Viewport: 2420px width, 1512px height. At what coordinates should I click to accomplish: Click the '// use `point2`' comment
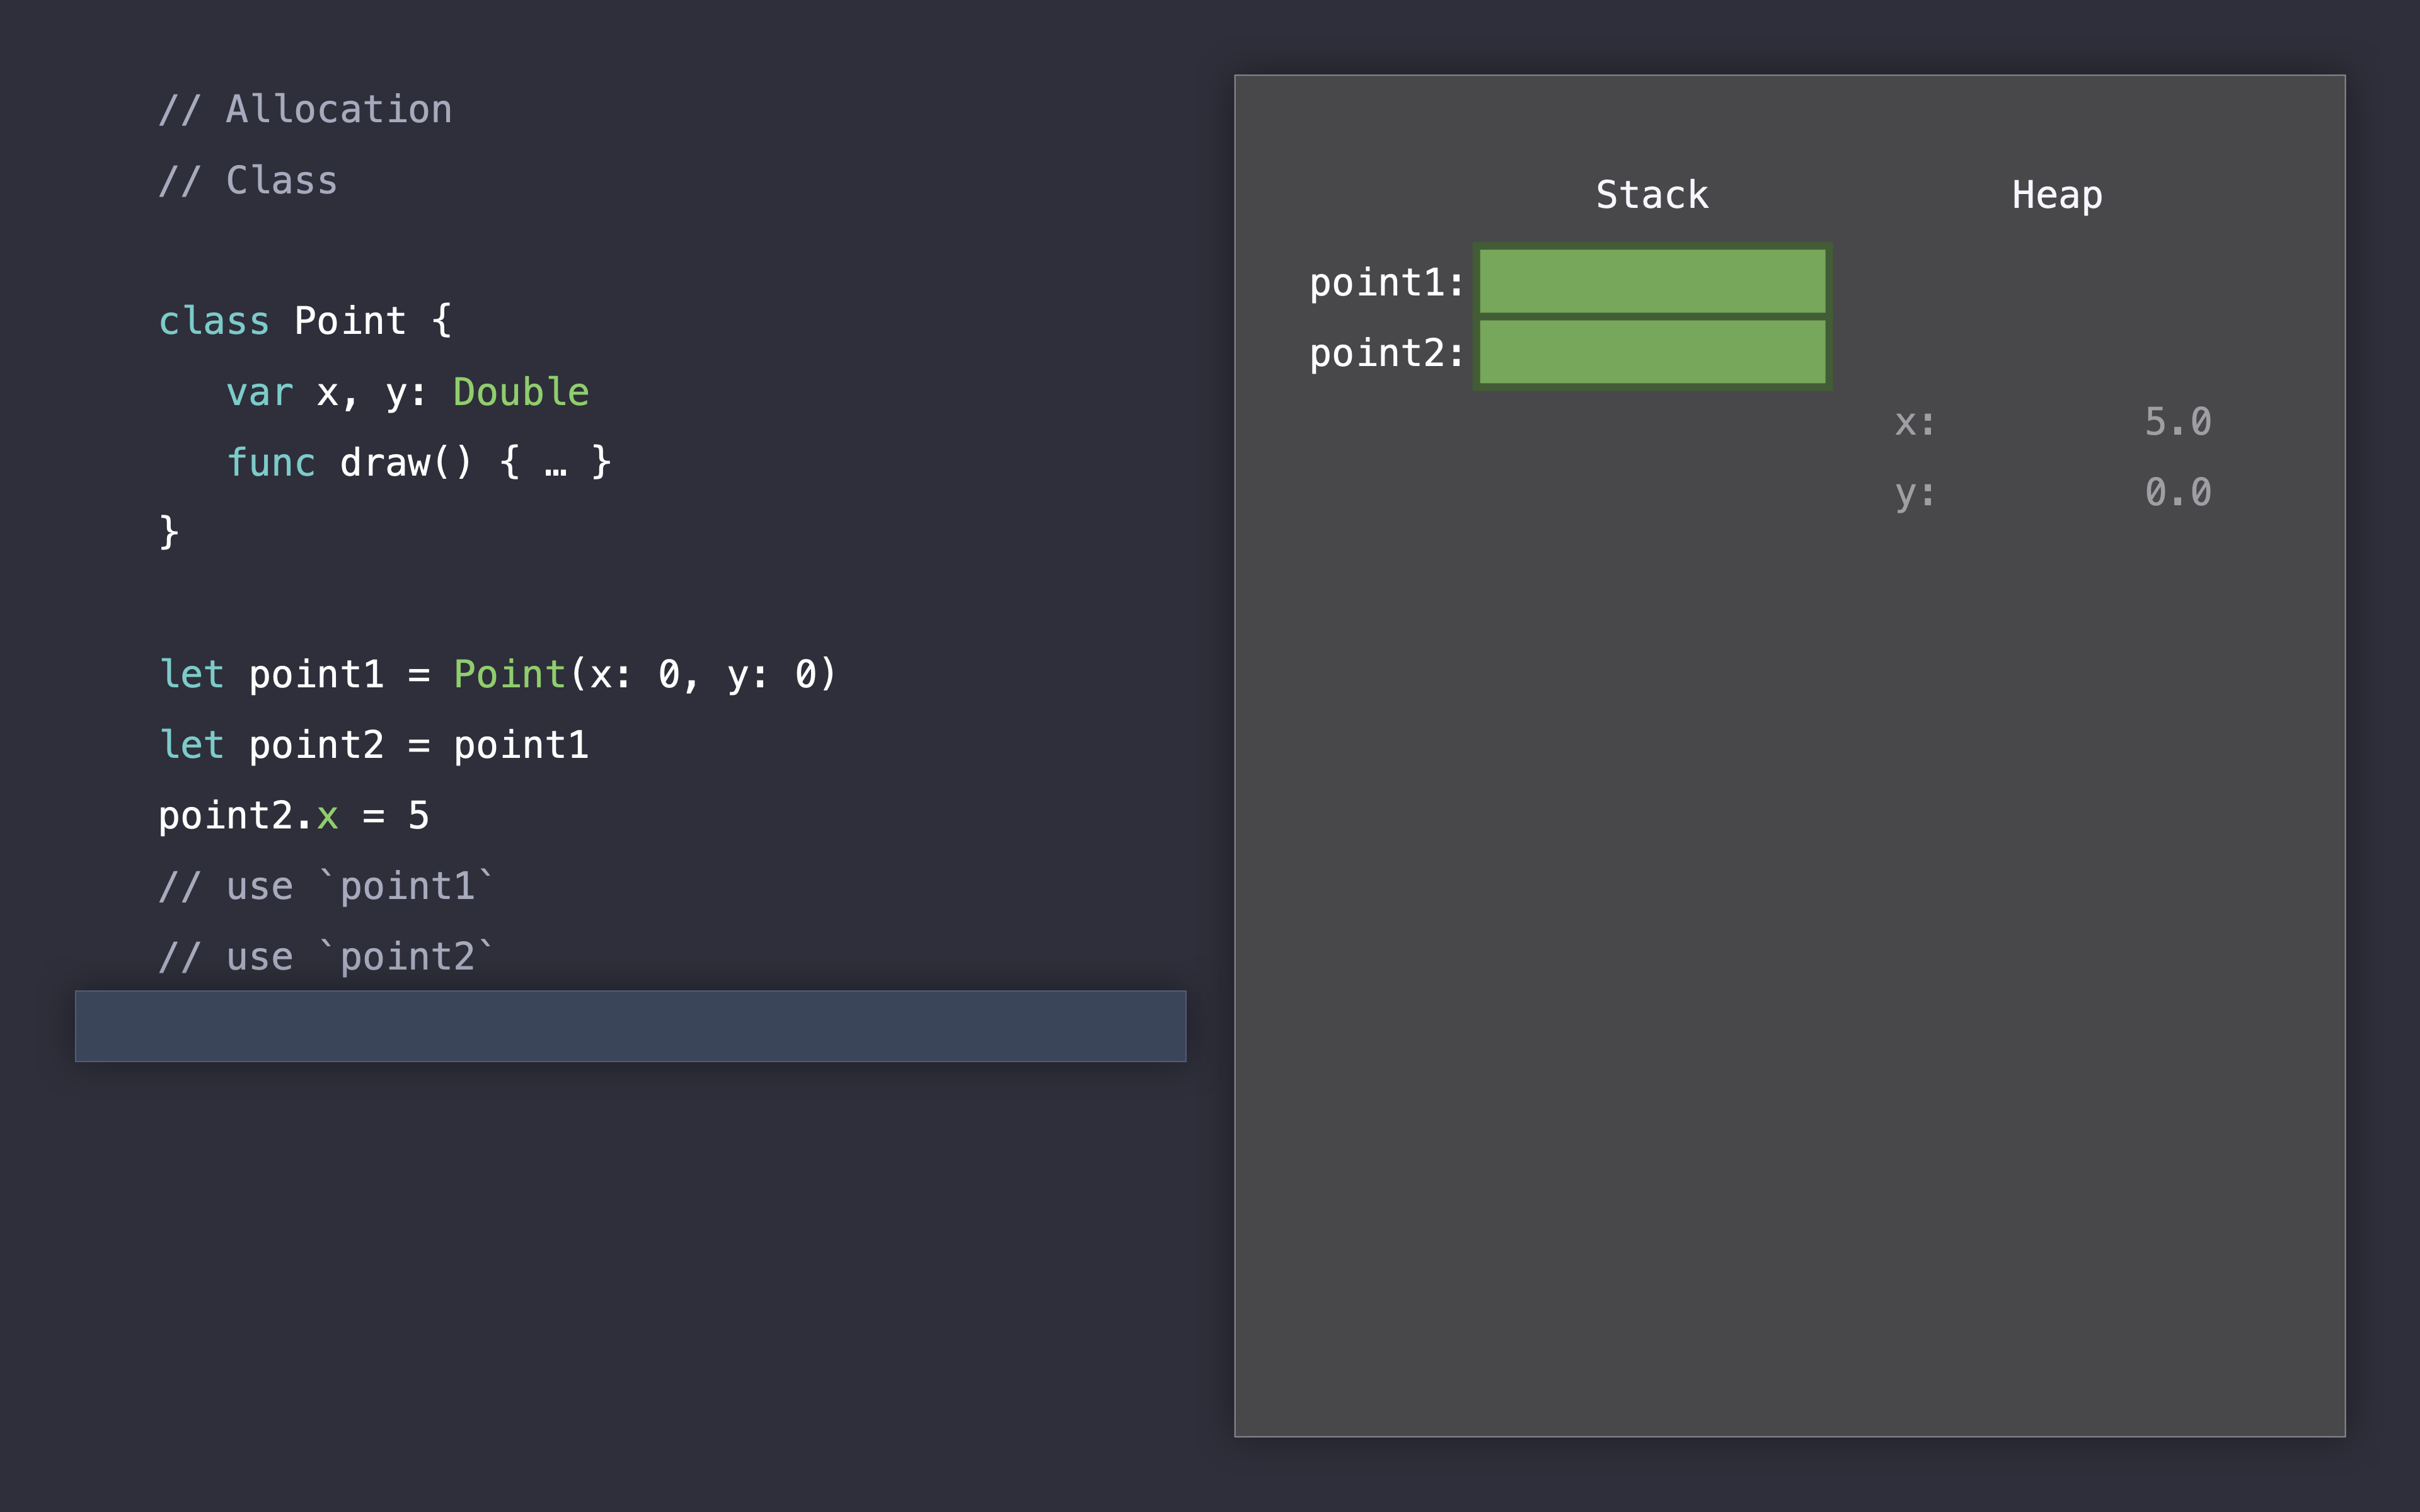(326, 957)
